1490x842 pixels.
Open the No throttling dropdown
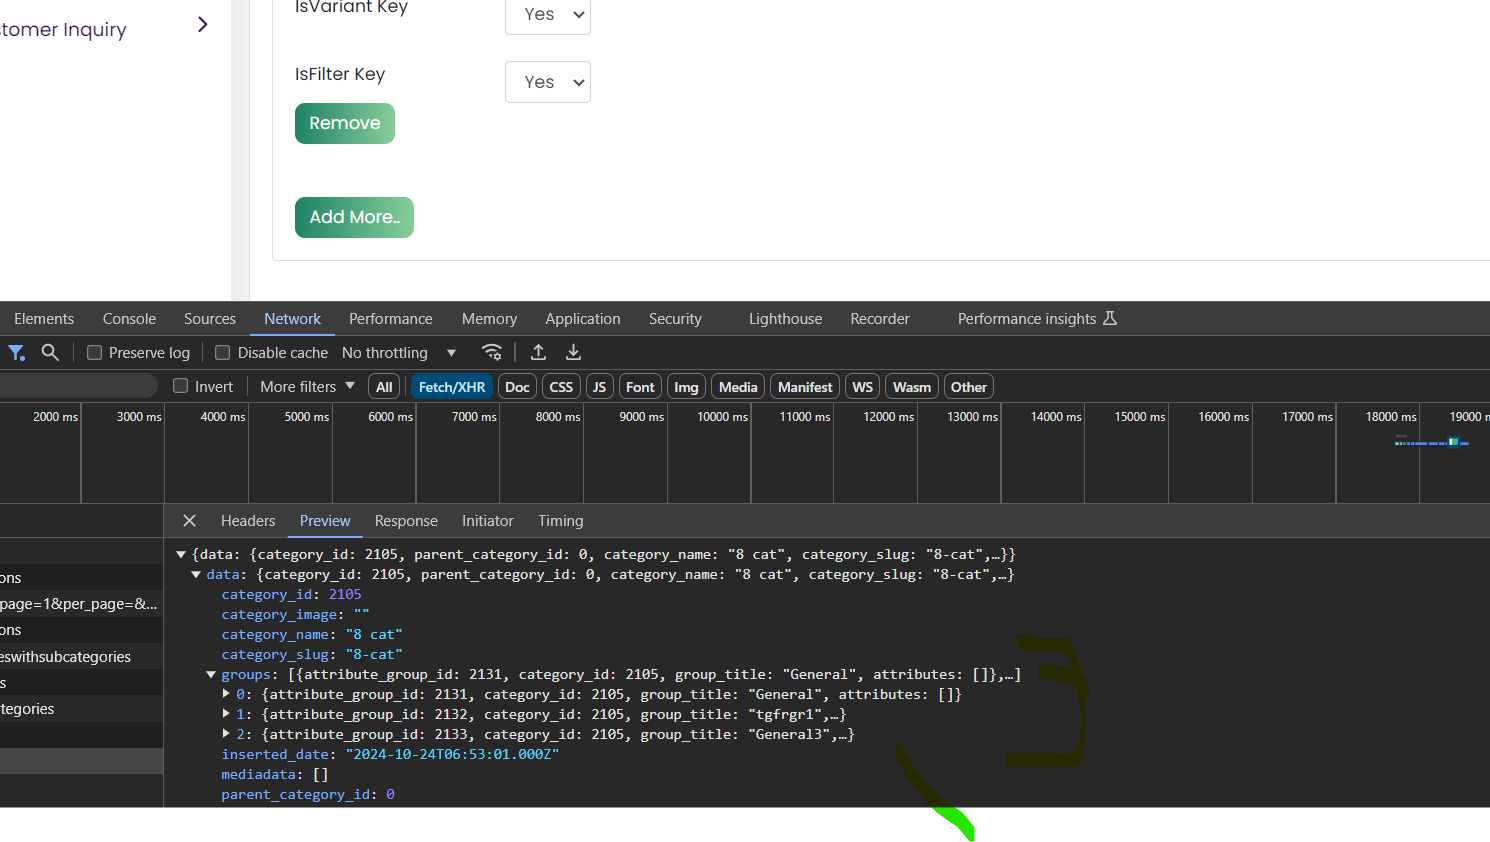click(x=399, y=353)
